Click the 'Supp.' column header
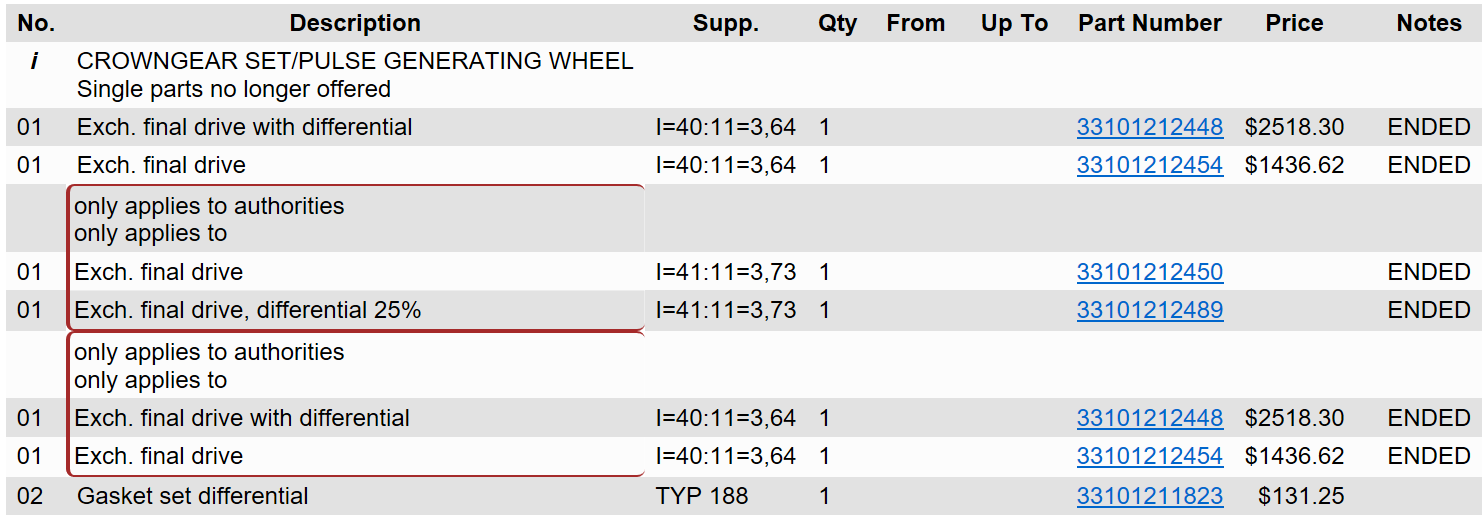1483x521 pixels. (726, 23)
